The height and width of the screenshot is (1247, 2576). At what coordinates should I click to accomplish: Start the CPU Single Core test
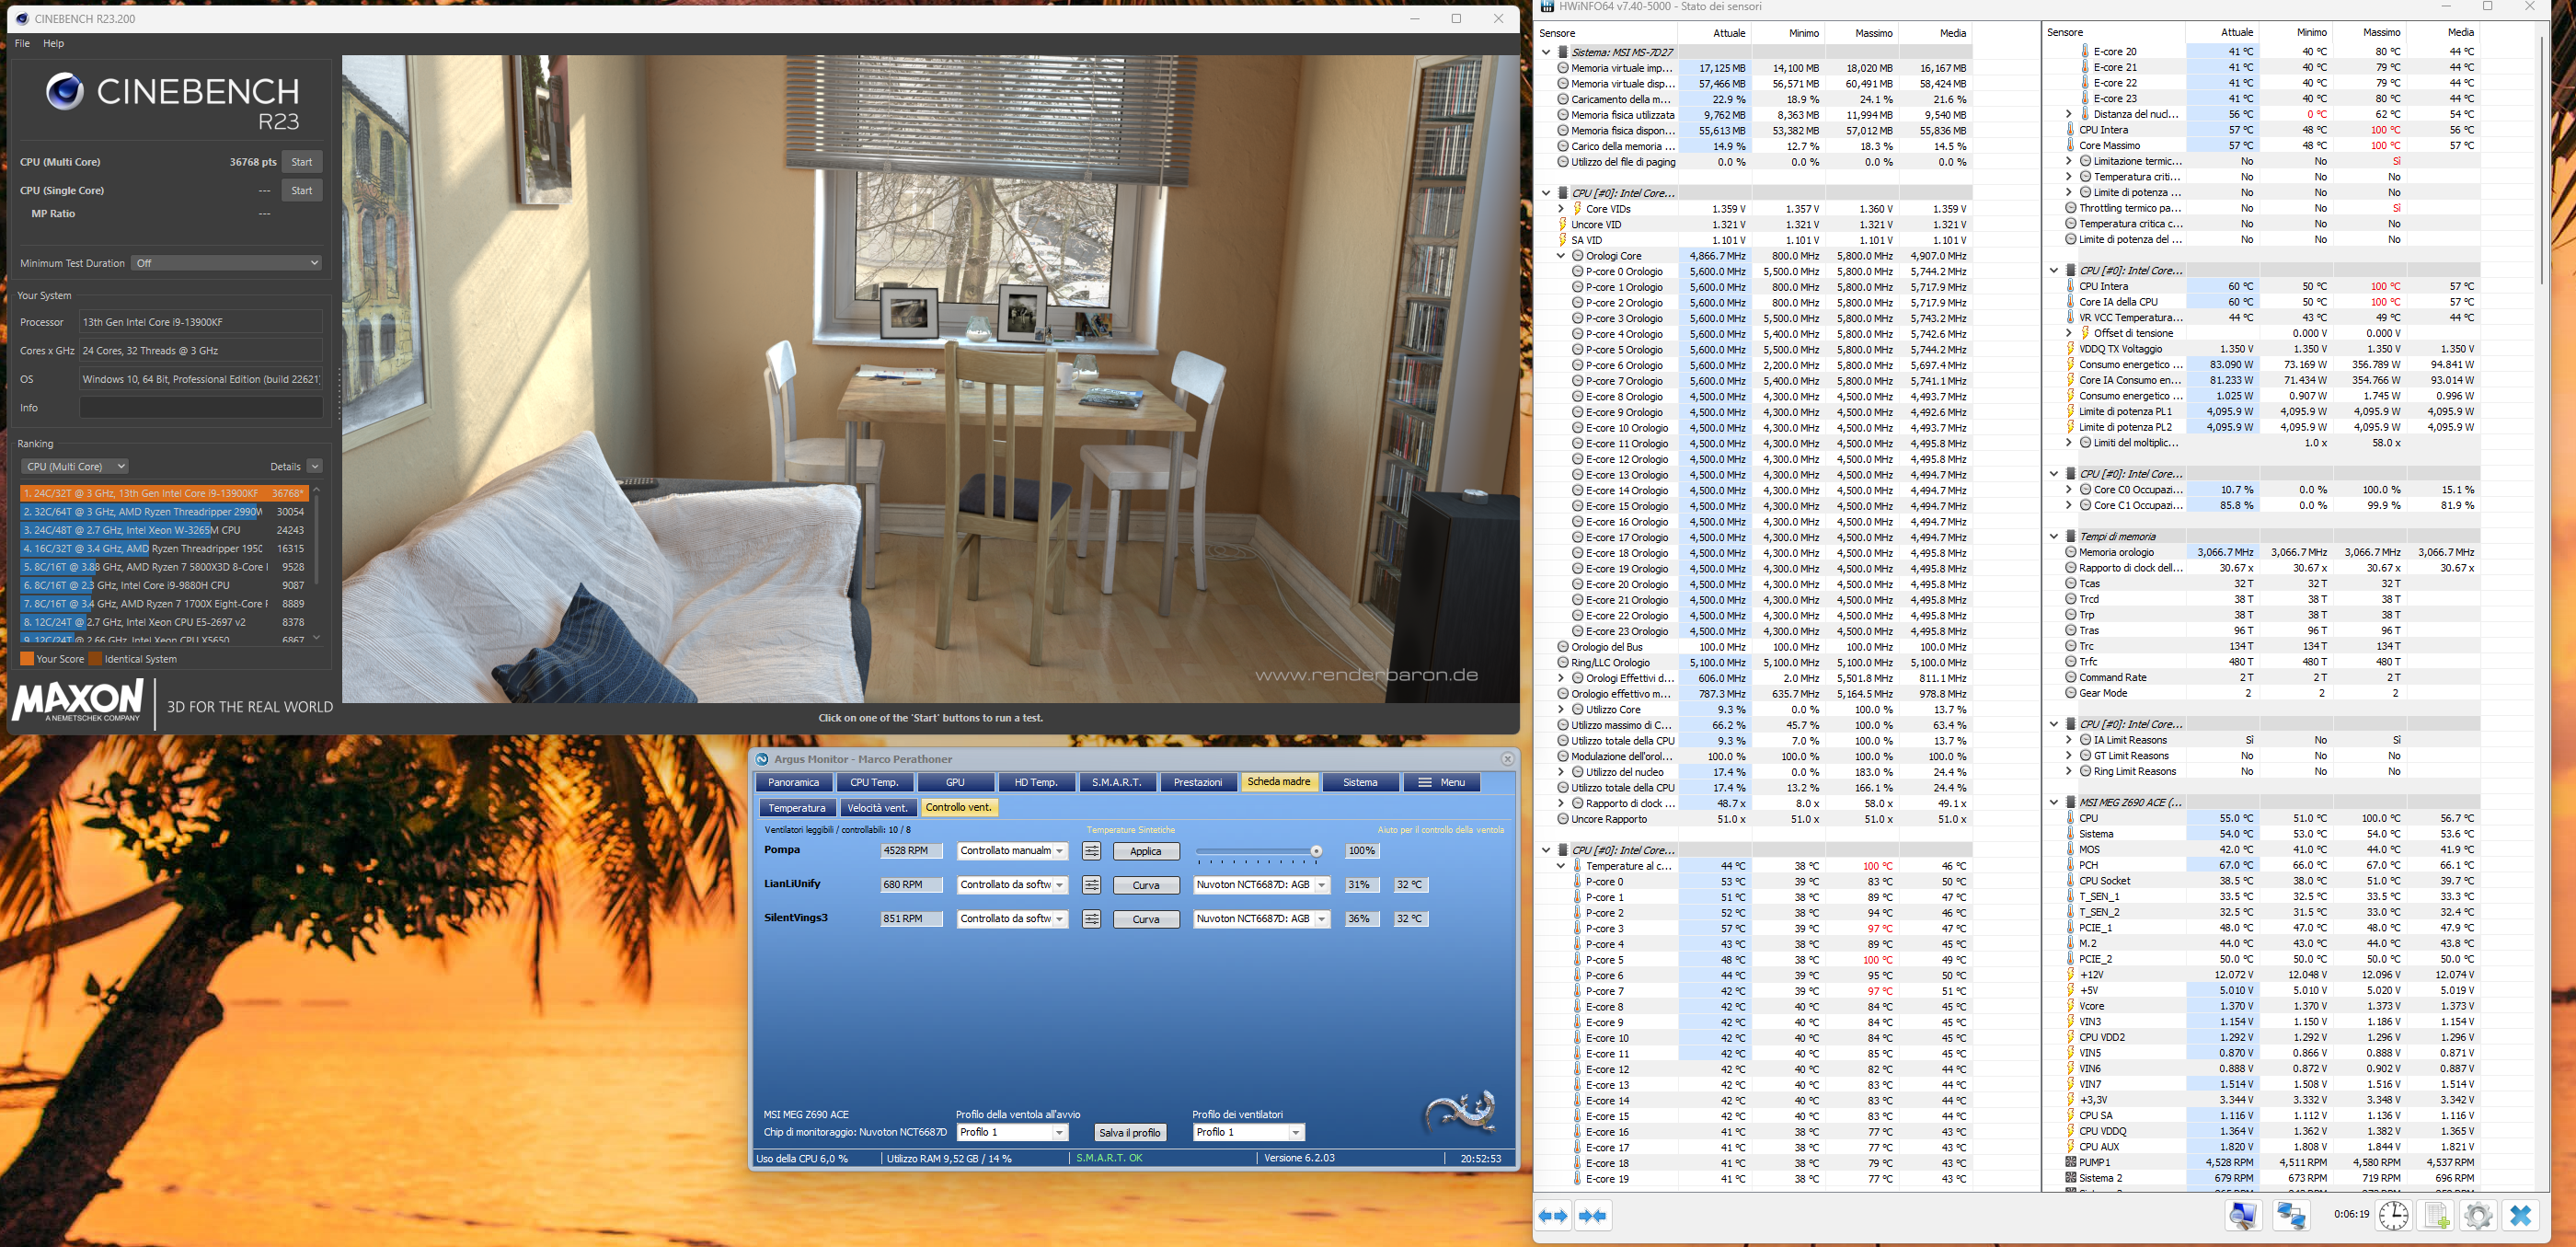coord(301,190)
